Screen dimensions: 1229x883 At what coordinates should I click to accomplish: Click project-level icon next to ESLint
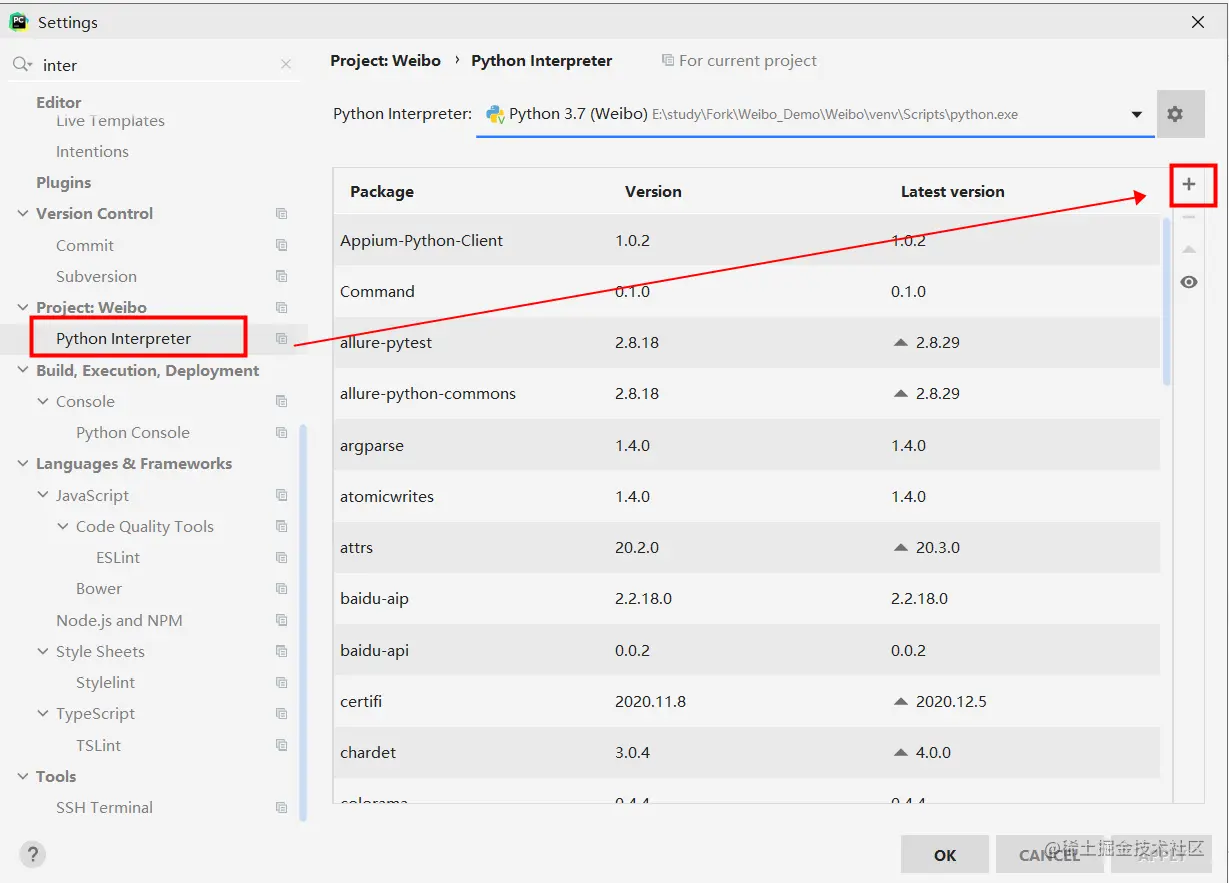tap(282, 558)
